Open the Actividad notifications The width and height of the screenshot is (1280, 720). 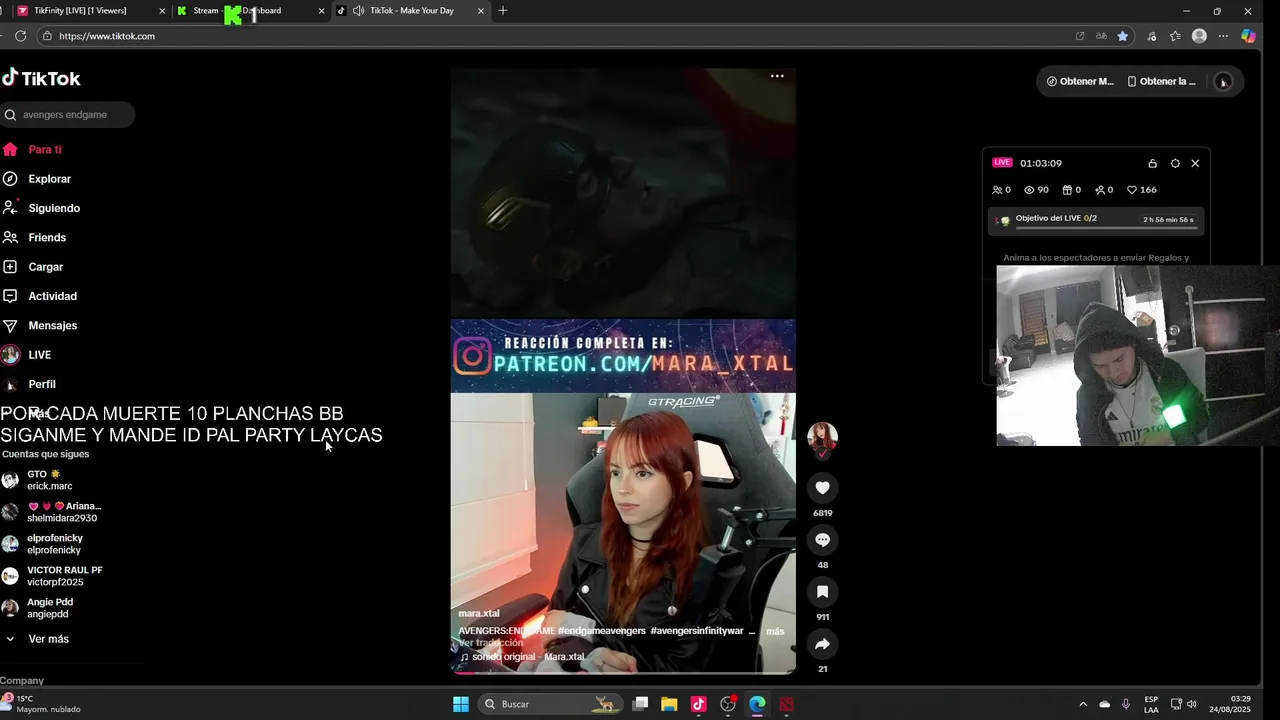pyautogui.click(x=52, y=296)
